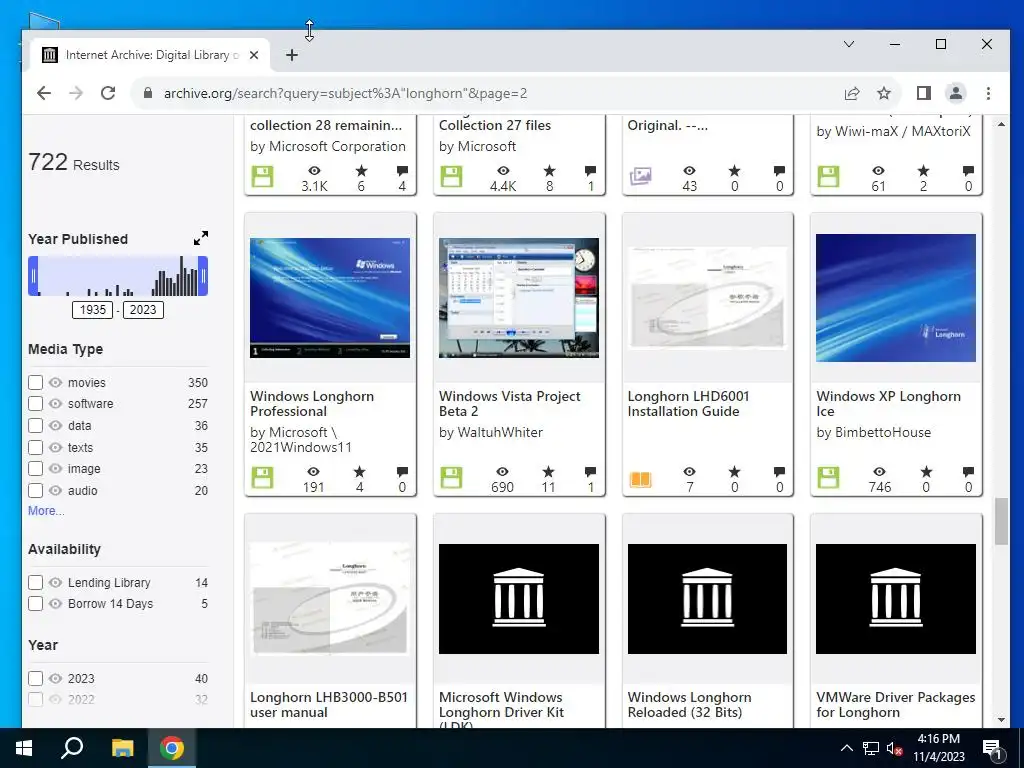Open a new browser tab

coord(292,55)
